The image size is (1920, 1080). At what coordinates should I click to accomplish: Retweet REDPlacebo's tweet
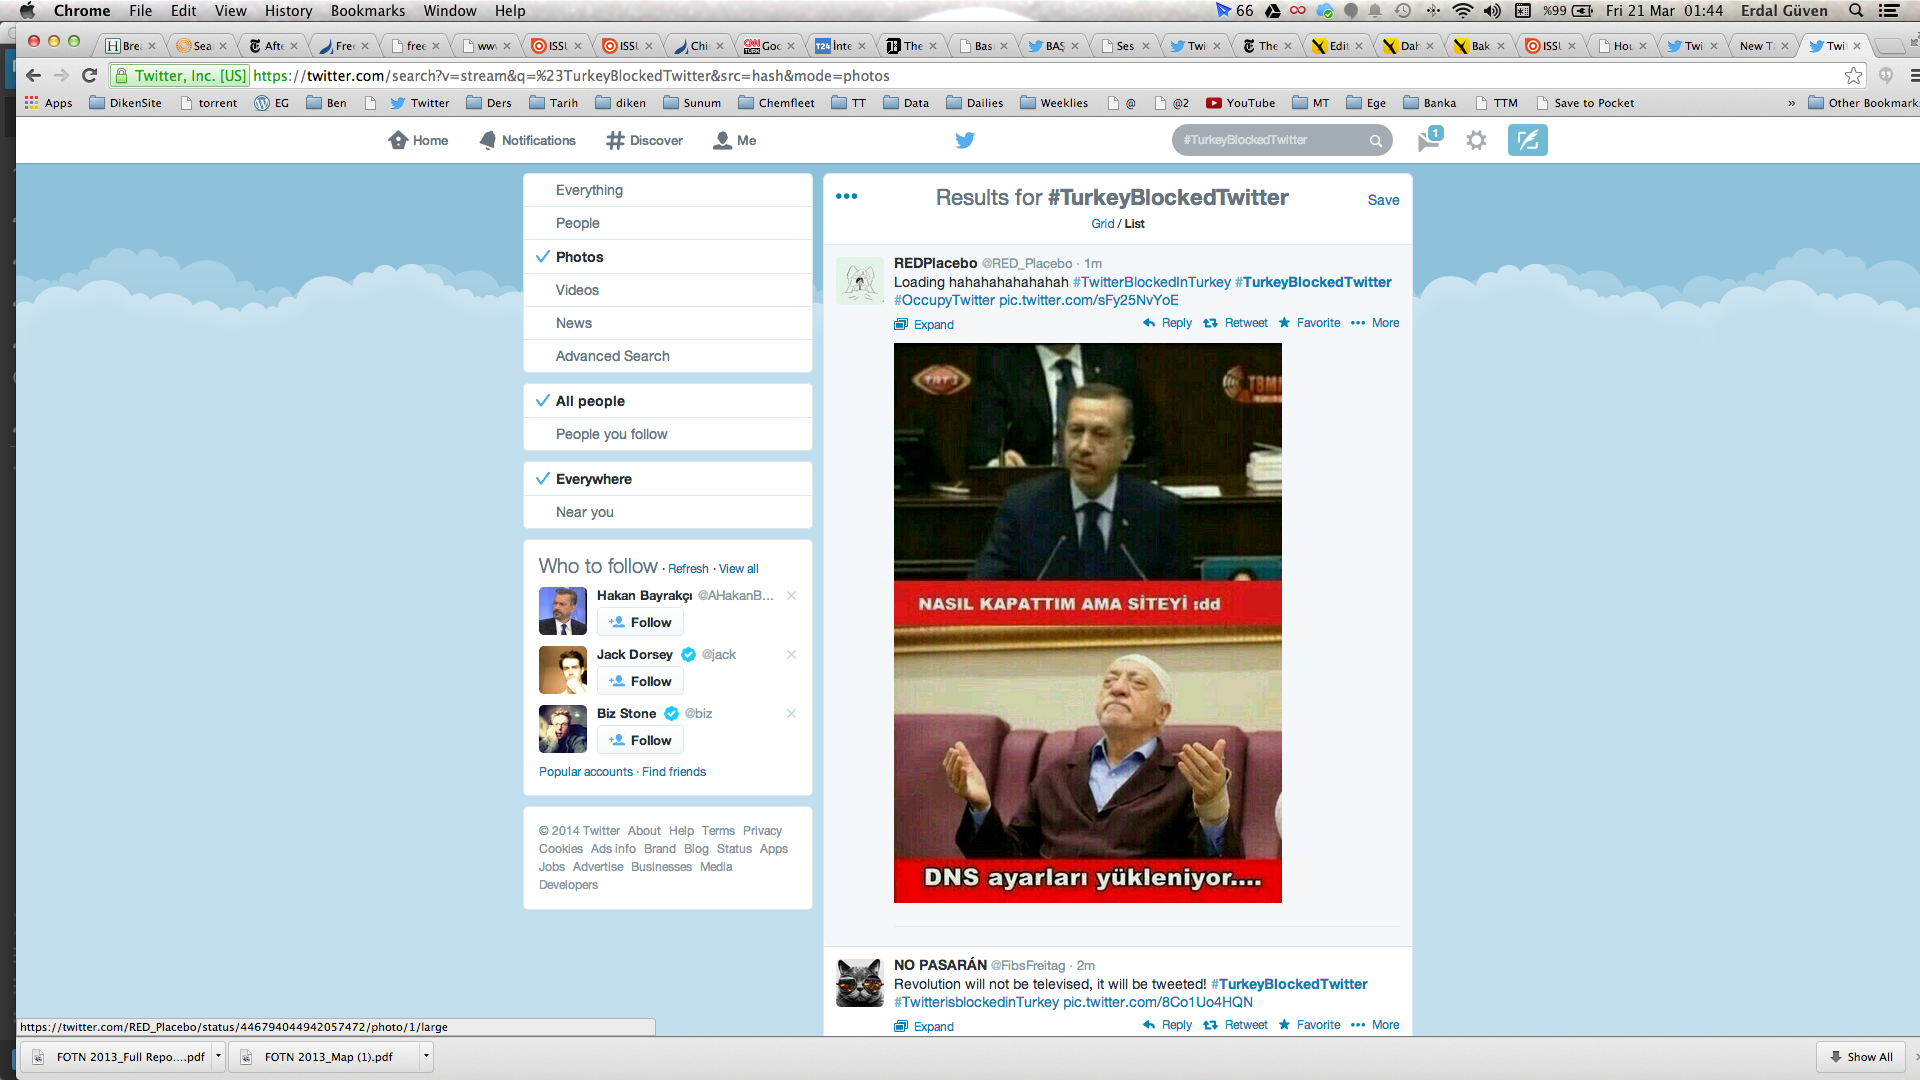pyautogui.click(x=1236, y=323)
